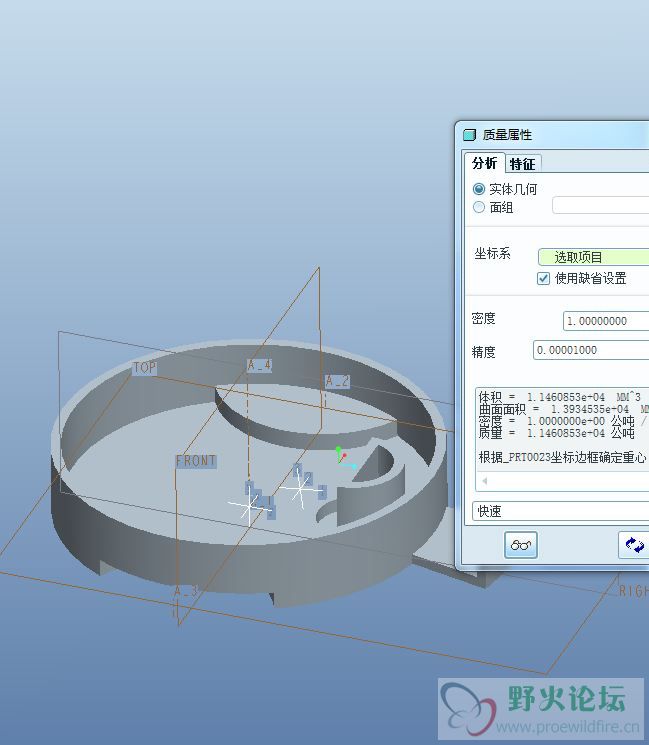Select the A_3 axis label
The width and height of the screenshot is (649, 745).
click(x=185, y=592)
